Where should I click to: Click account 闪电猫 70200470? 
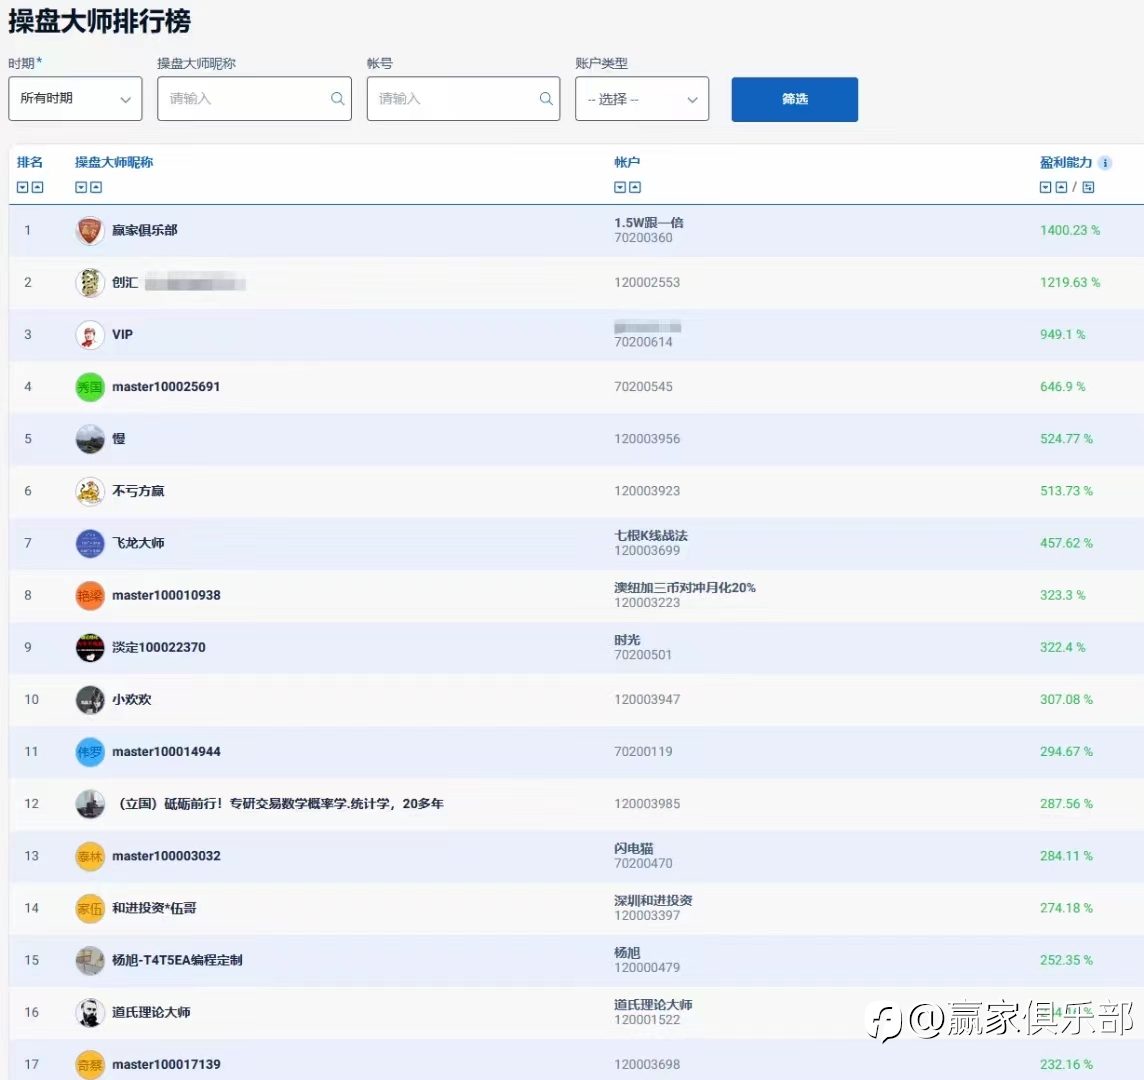coord(644,856)
